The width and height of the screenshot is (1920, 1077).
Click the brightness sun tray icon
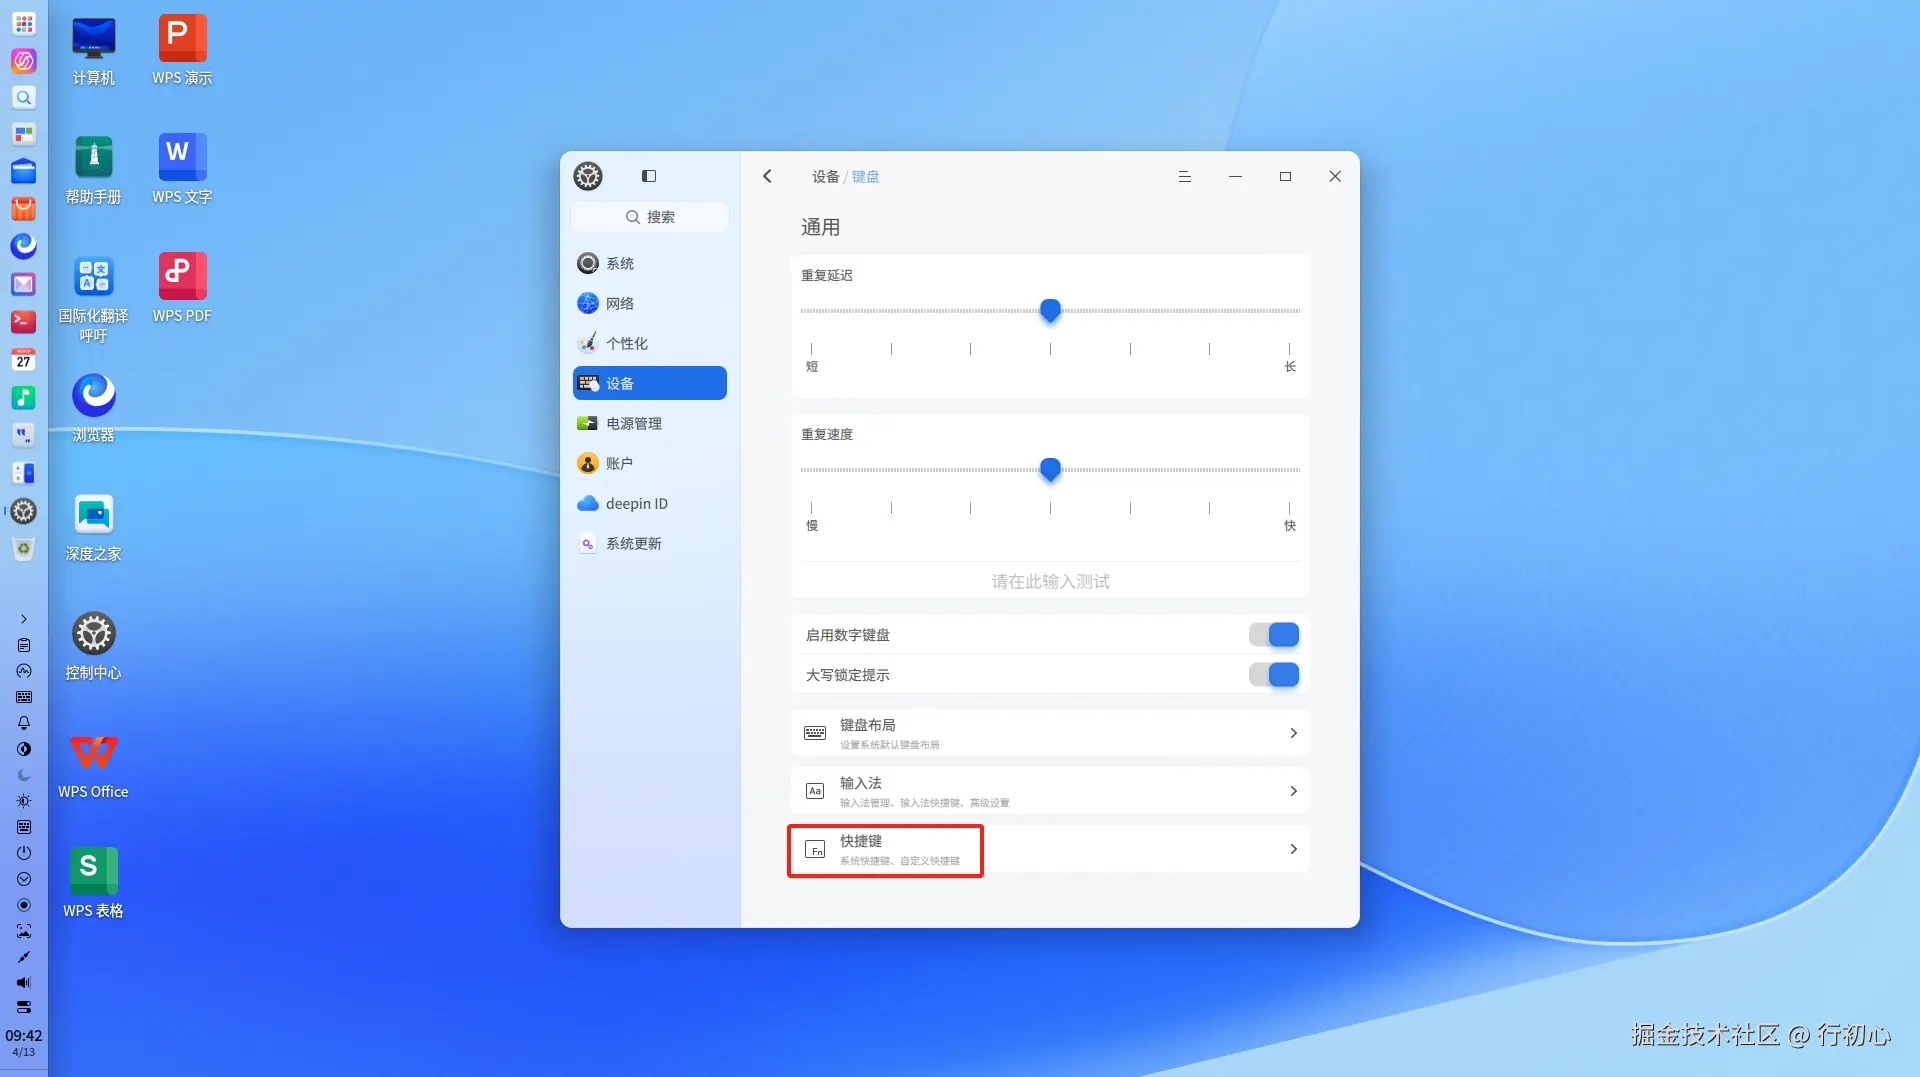[x=24, y=801]
